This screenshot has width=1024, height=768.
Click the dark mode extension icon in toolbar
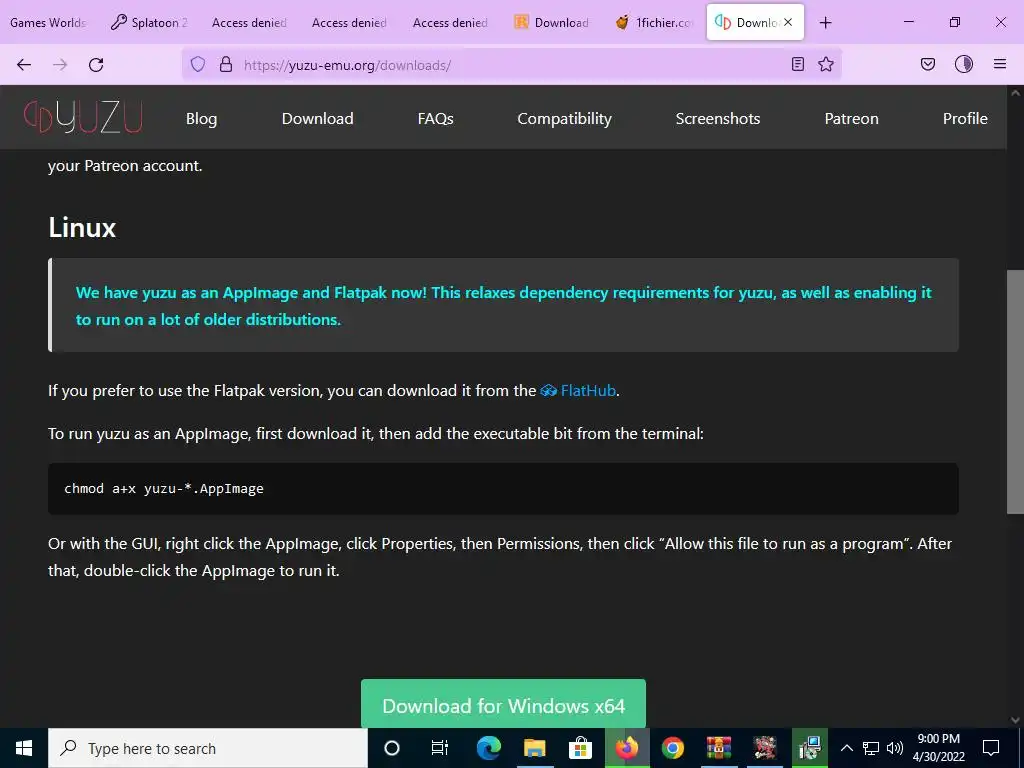(x=964, y=64)
